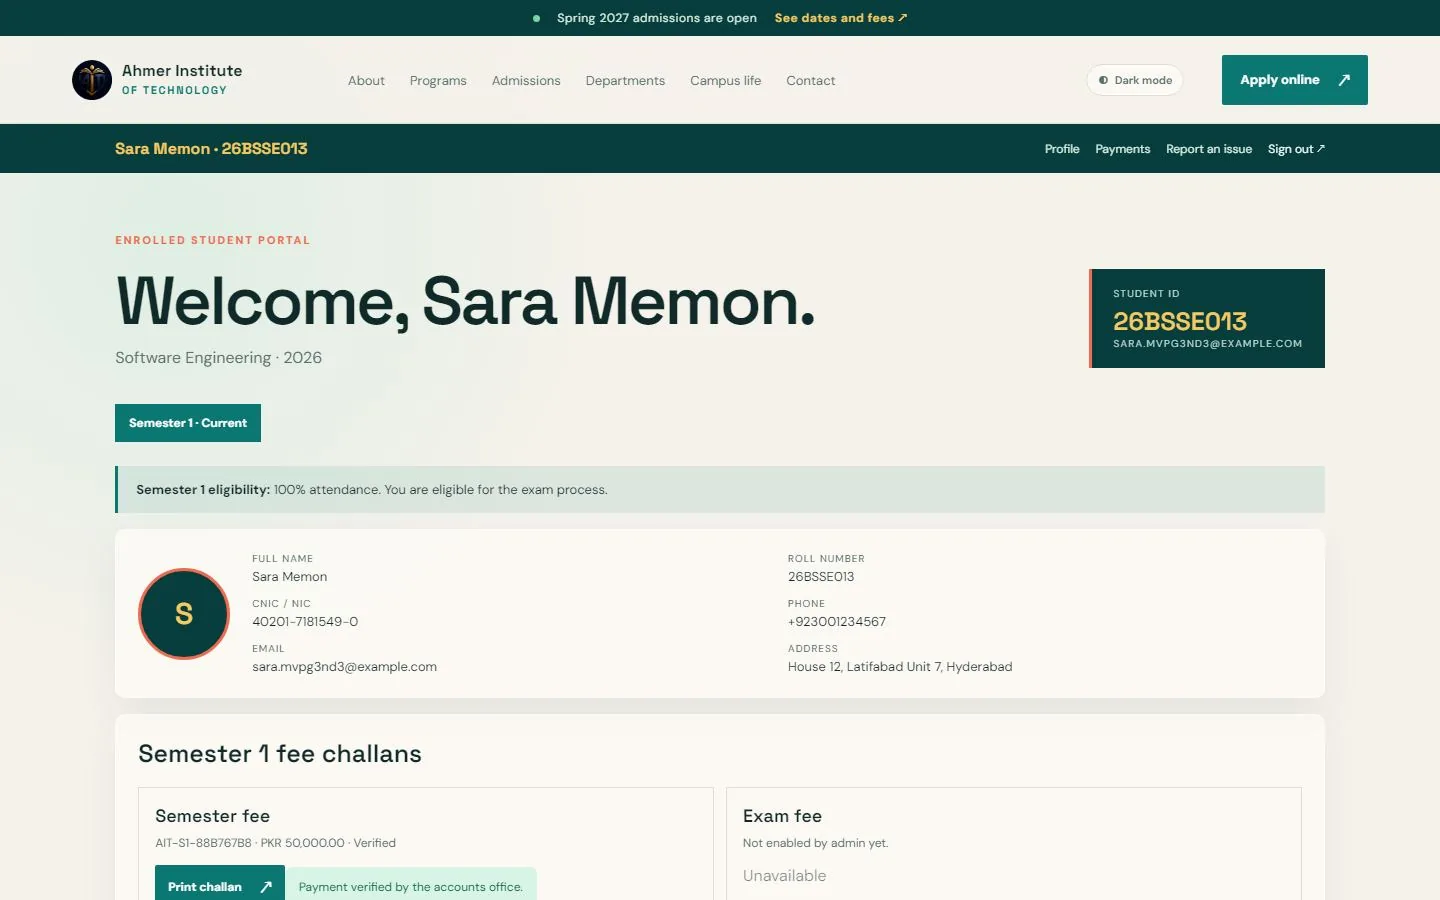The width and height of the screenshot is (1440, 900).
Task: Sign out of the student portal
Action: (1296, 149)
